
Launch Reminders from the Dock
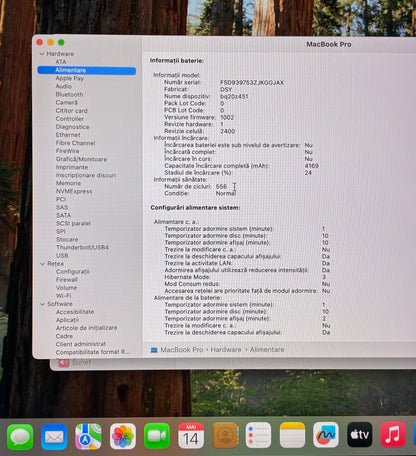click(x=258, y=435)
